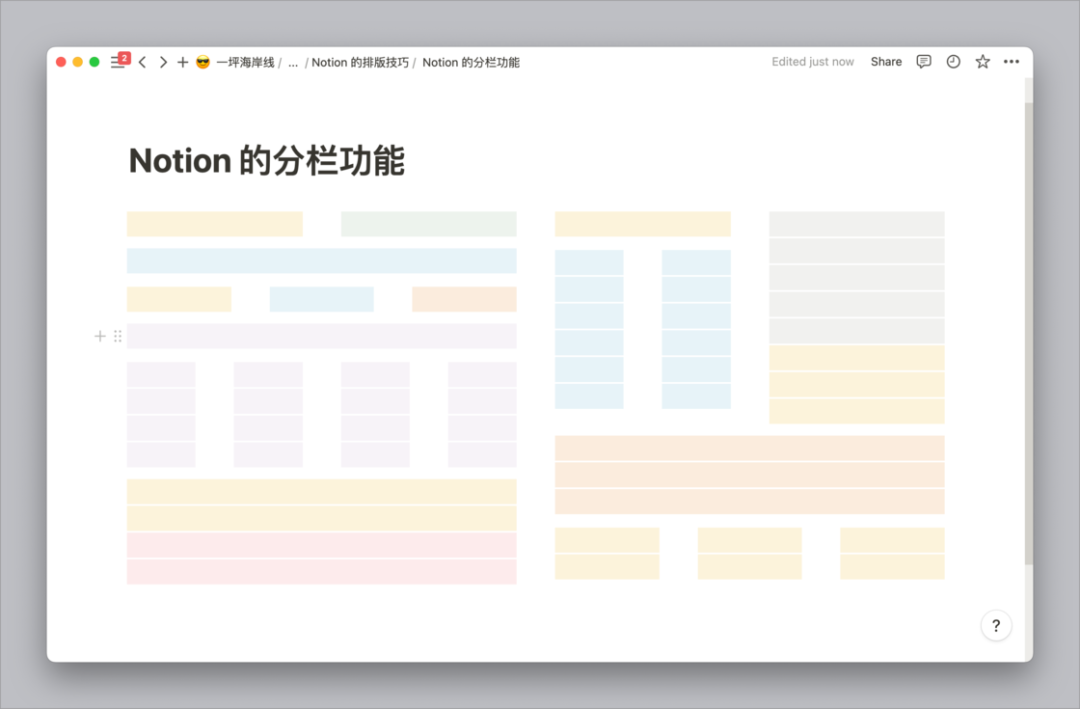Create a new page using the plus icon
This screenshot has width=1080, height=709.
coord(182,61)
